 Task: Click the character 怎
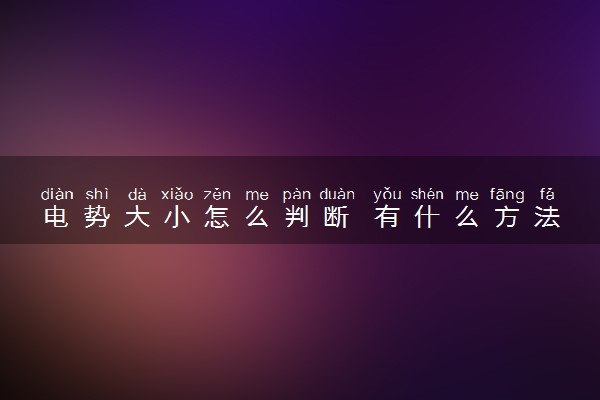tap(217, 217)
